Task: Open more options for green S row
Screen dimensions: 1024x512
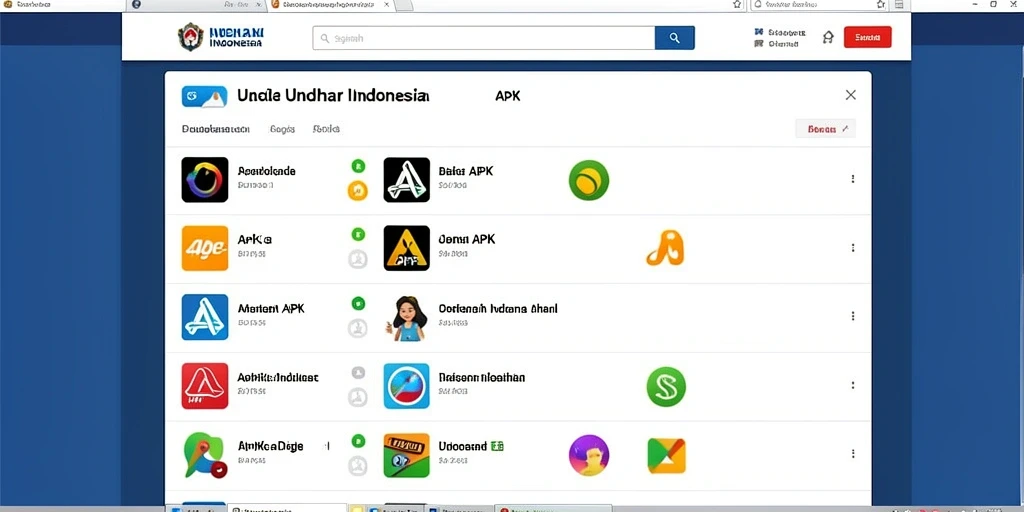Action: 852,385
